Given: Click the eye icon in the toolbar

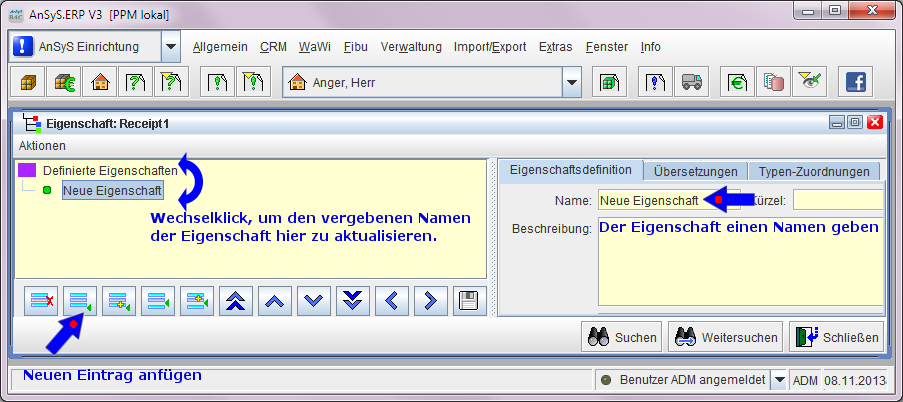Looking at the screenshot, I should click(x=808, y=83).
